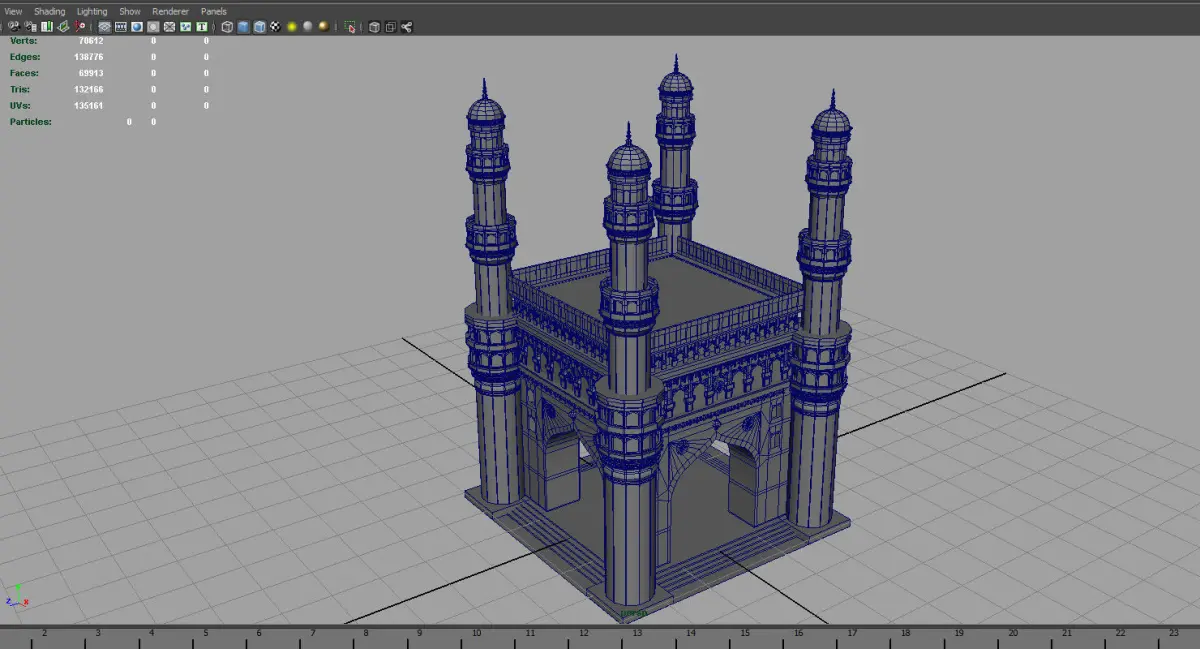Click the X-ray active components icon
The image size is (1200, 649).
pos(390,27)
